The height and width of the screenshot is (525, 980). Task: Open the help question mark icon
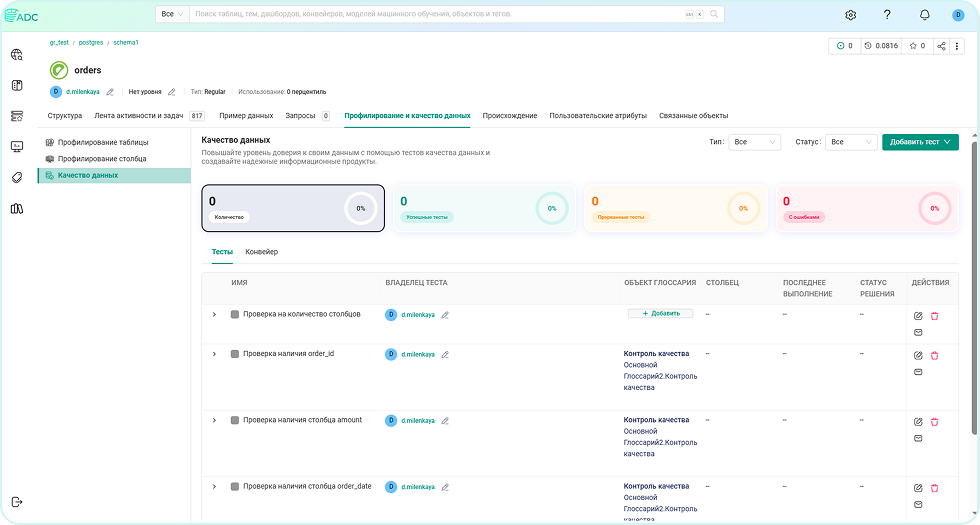pyautogui.click(x=887, y=15)
